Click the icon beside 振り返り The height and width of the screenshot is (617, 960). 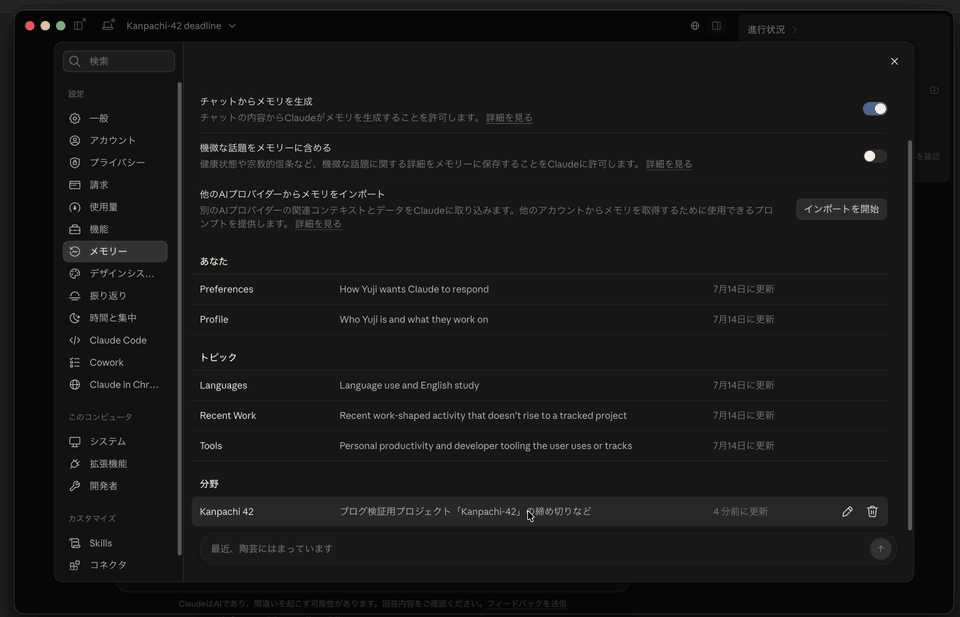point(75,296)
